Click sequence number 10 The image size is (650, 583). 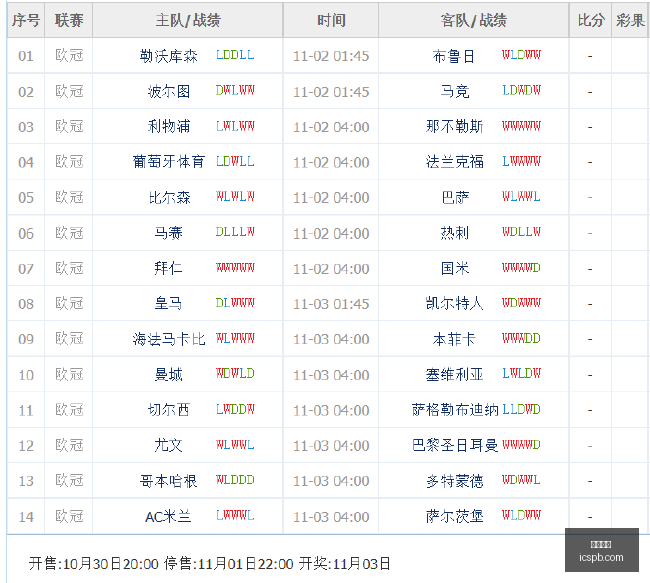tap(26, 375)
